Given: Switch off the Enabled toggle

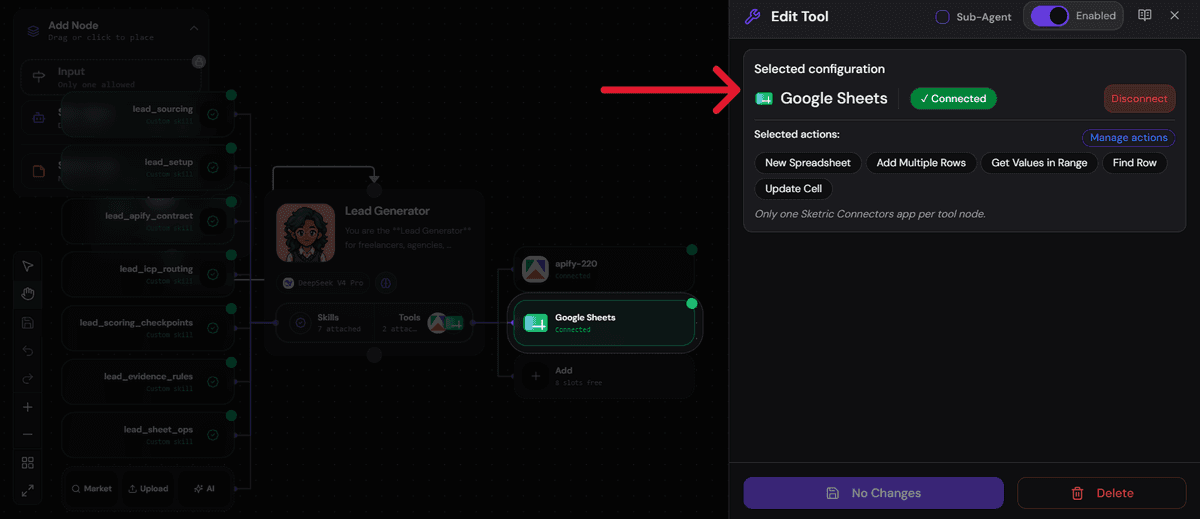Looking at the screenshot, I should point(1050,16).
